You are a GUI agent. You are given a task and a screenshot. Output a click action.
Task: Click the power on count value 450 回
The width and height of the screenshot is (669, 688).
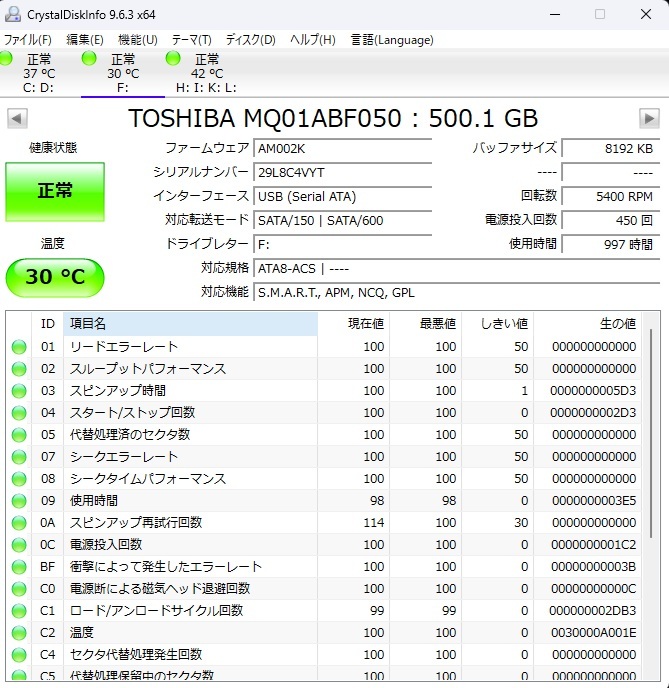click(611, 220)
